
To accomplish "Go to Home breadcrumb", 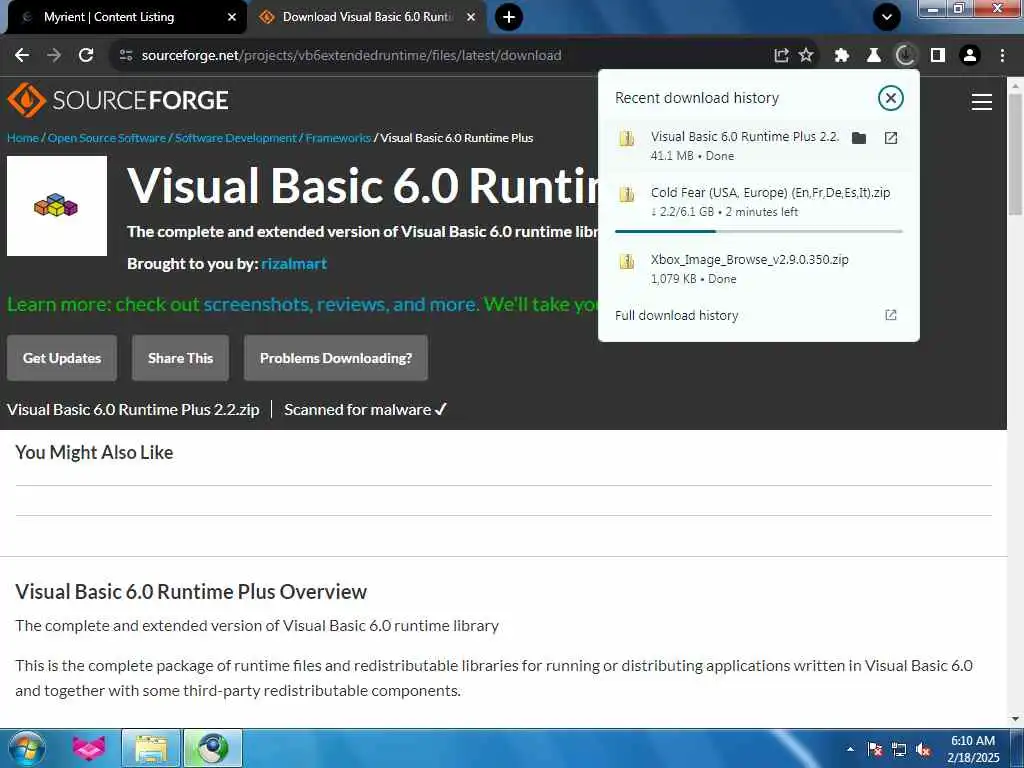I will tap(23, 138).
